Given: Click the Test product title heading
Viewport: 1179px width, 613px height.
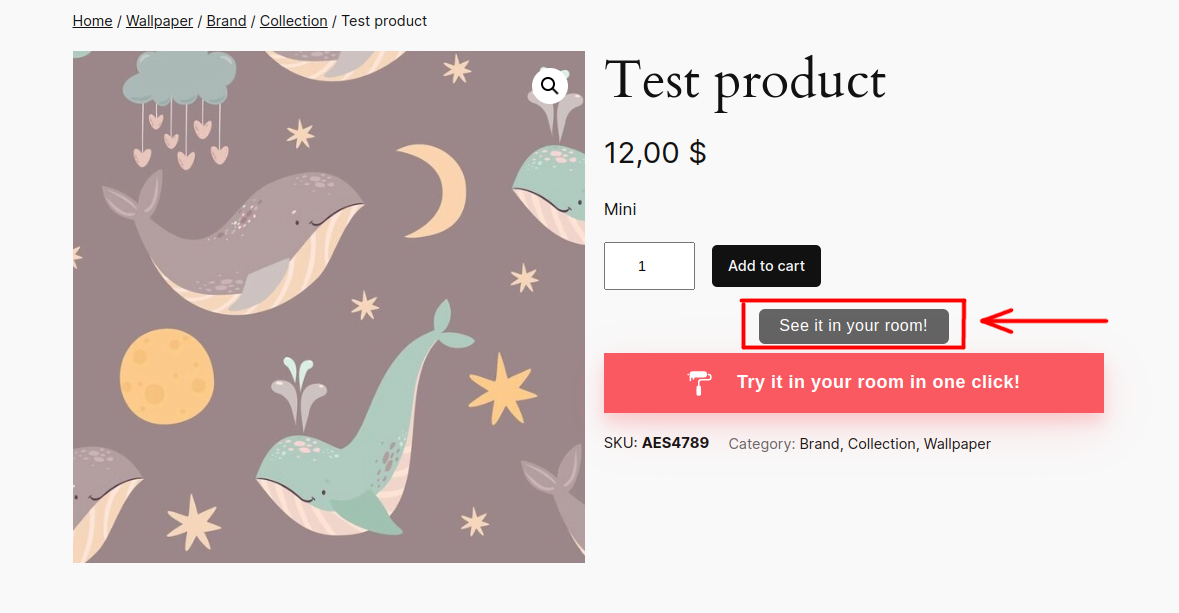Looking at the screenshot, I should point(745,81).
